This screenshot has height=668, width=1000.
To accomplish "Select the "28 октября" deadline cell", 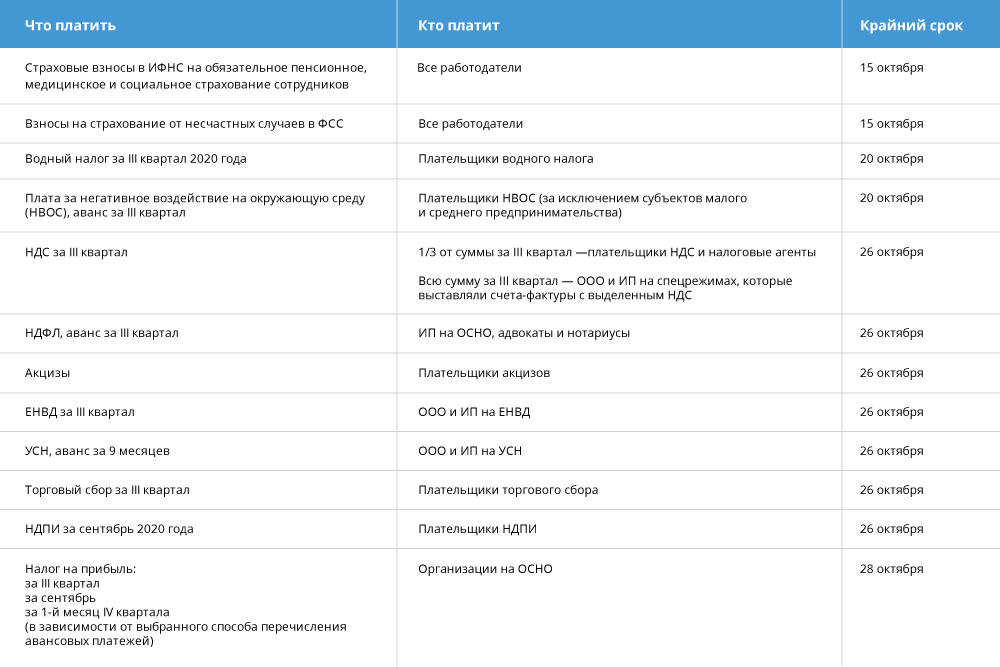I will point(891,569).
